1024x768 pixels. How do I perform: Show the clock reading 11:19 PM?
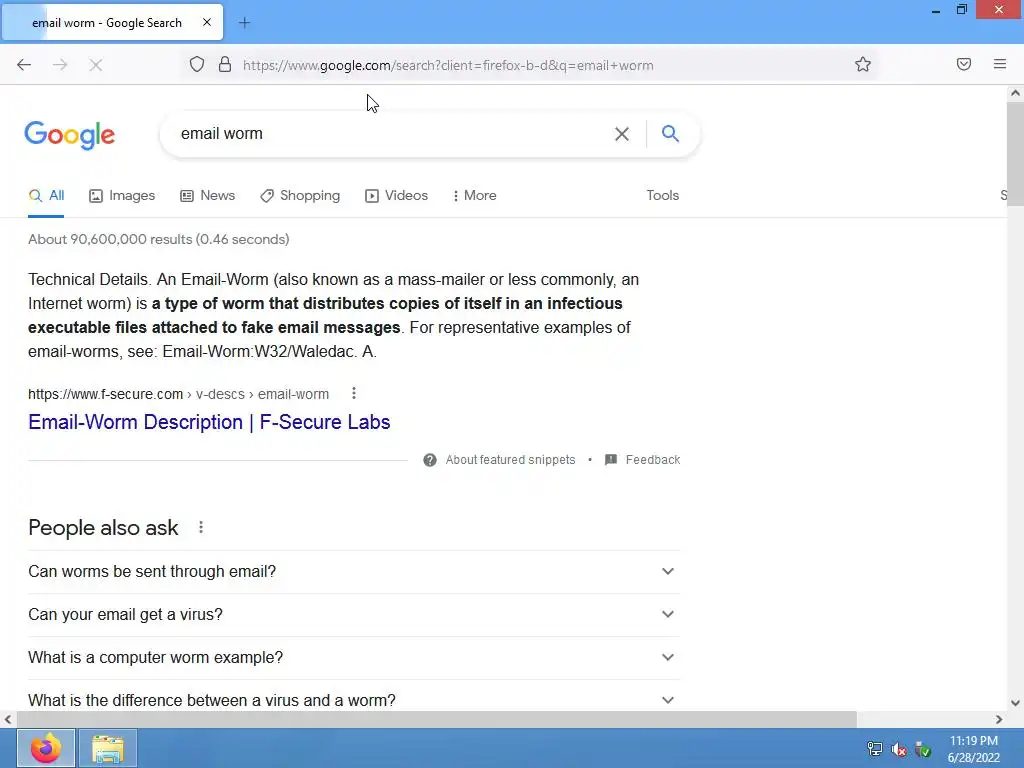(x=974, y=741)
